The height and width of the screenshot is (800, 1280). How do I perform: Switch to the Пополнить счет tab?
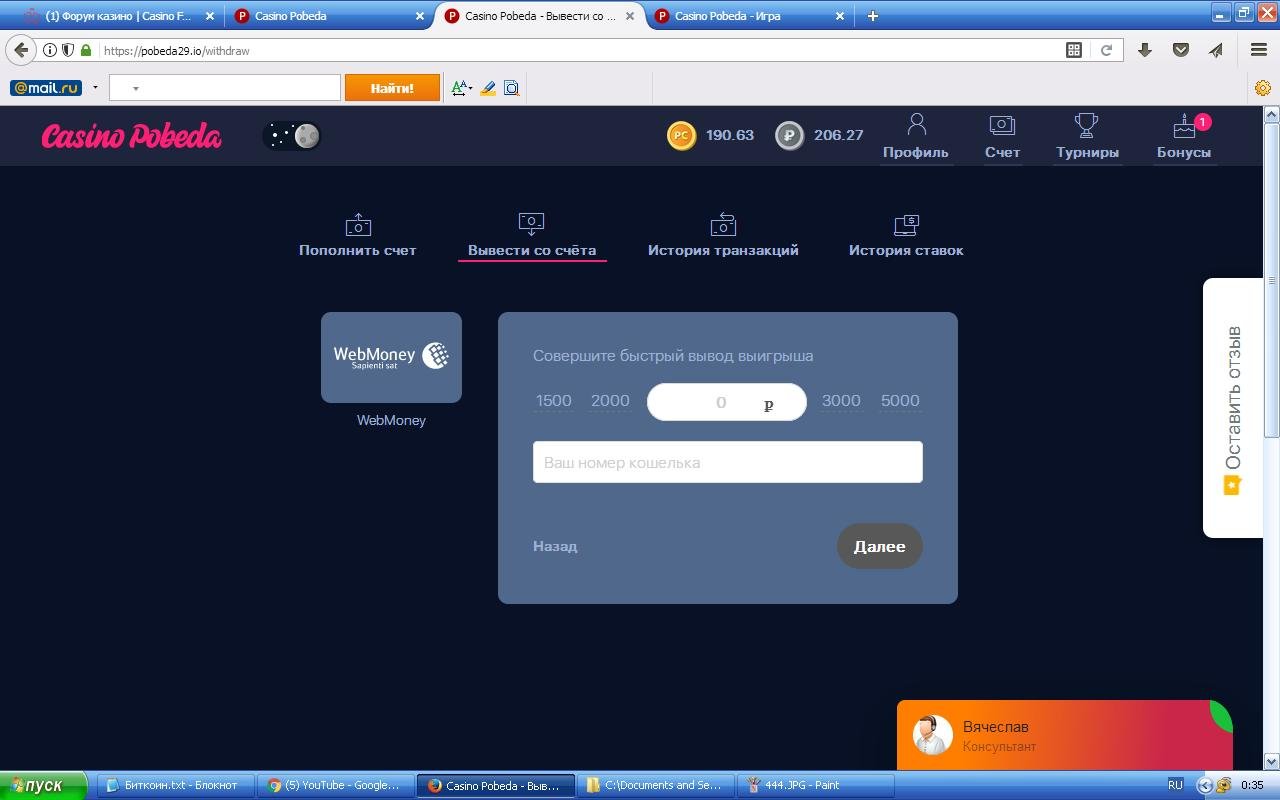coord(357,238)
